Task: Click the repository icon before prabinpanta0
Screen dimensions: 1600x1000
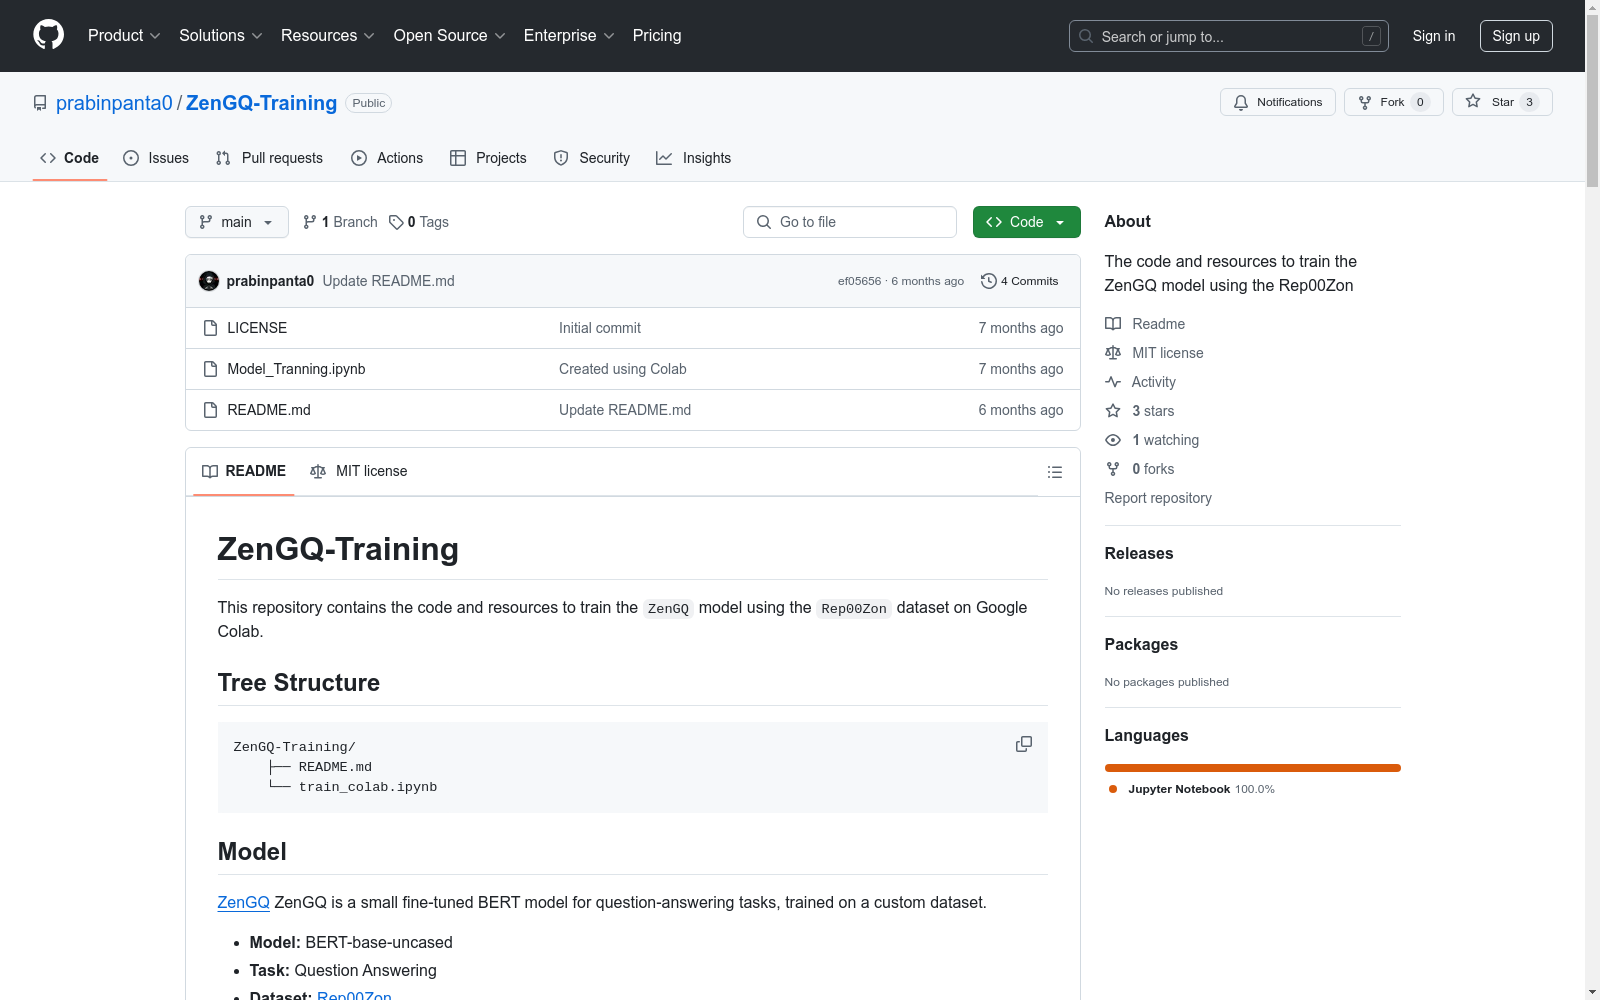Action: tap(40, 103)
